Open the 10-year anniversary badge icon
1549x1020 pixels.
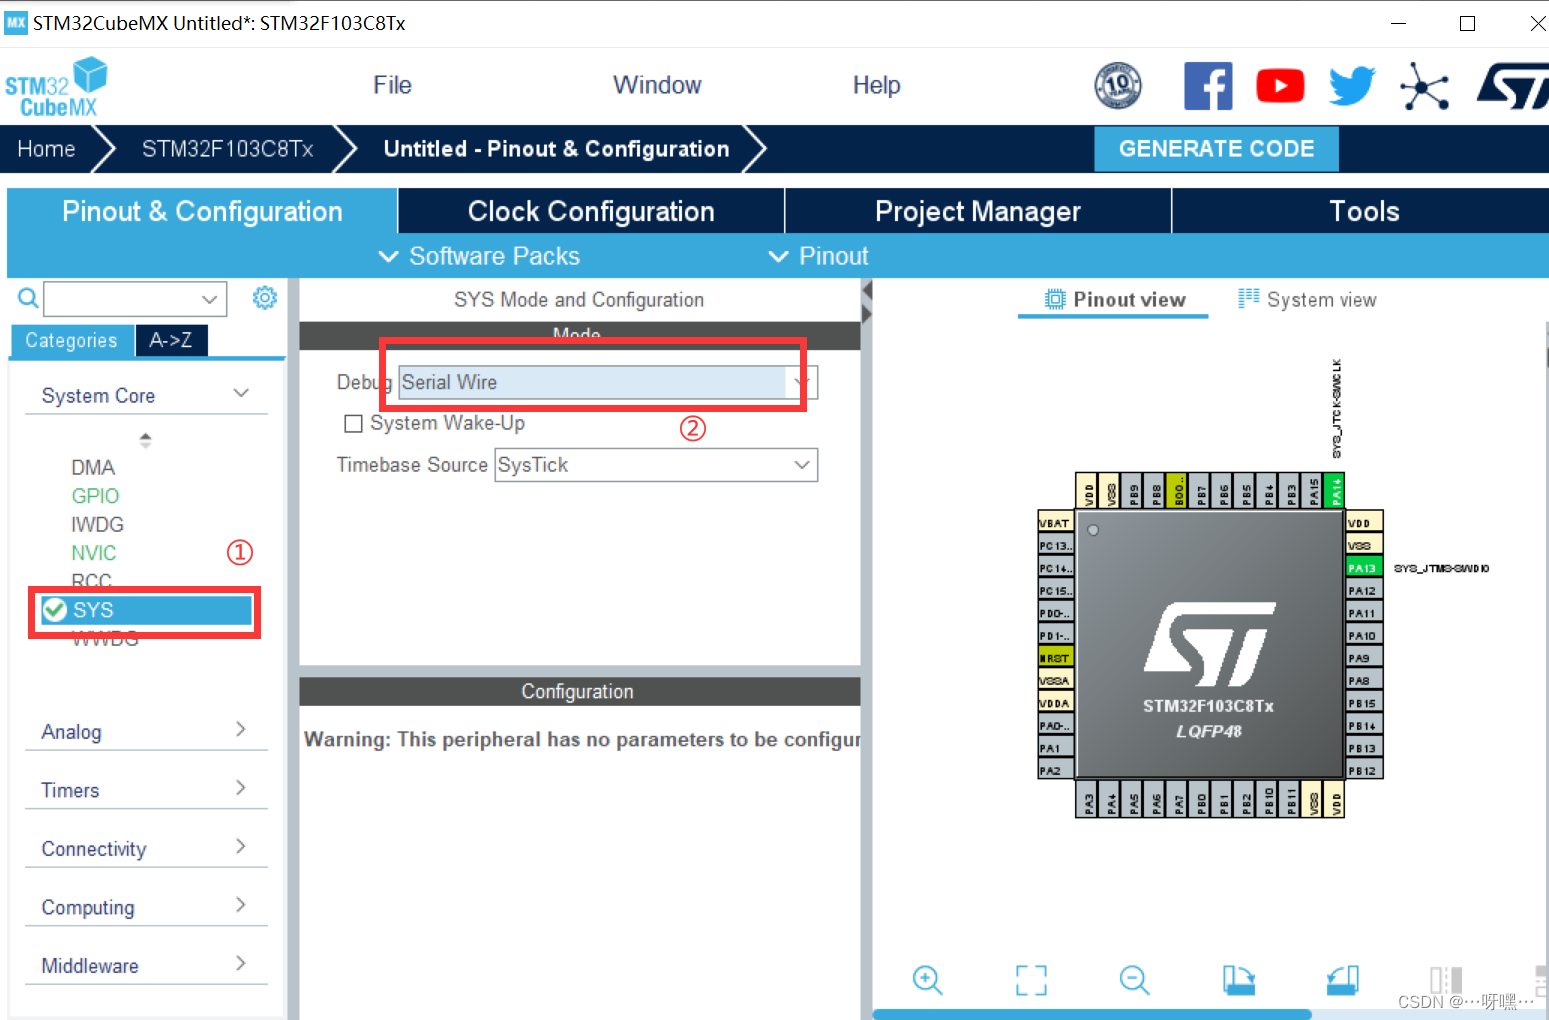click(1118, 86)
